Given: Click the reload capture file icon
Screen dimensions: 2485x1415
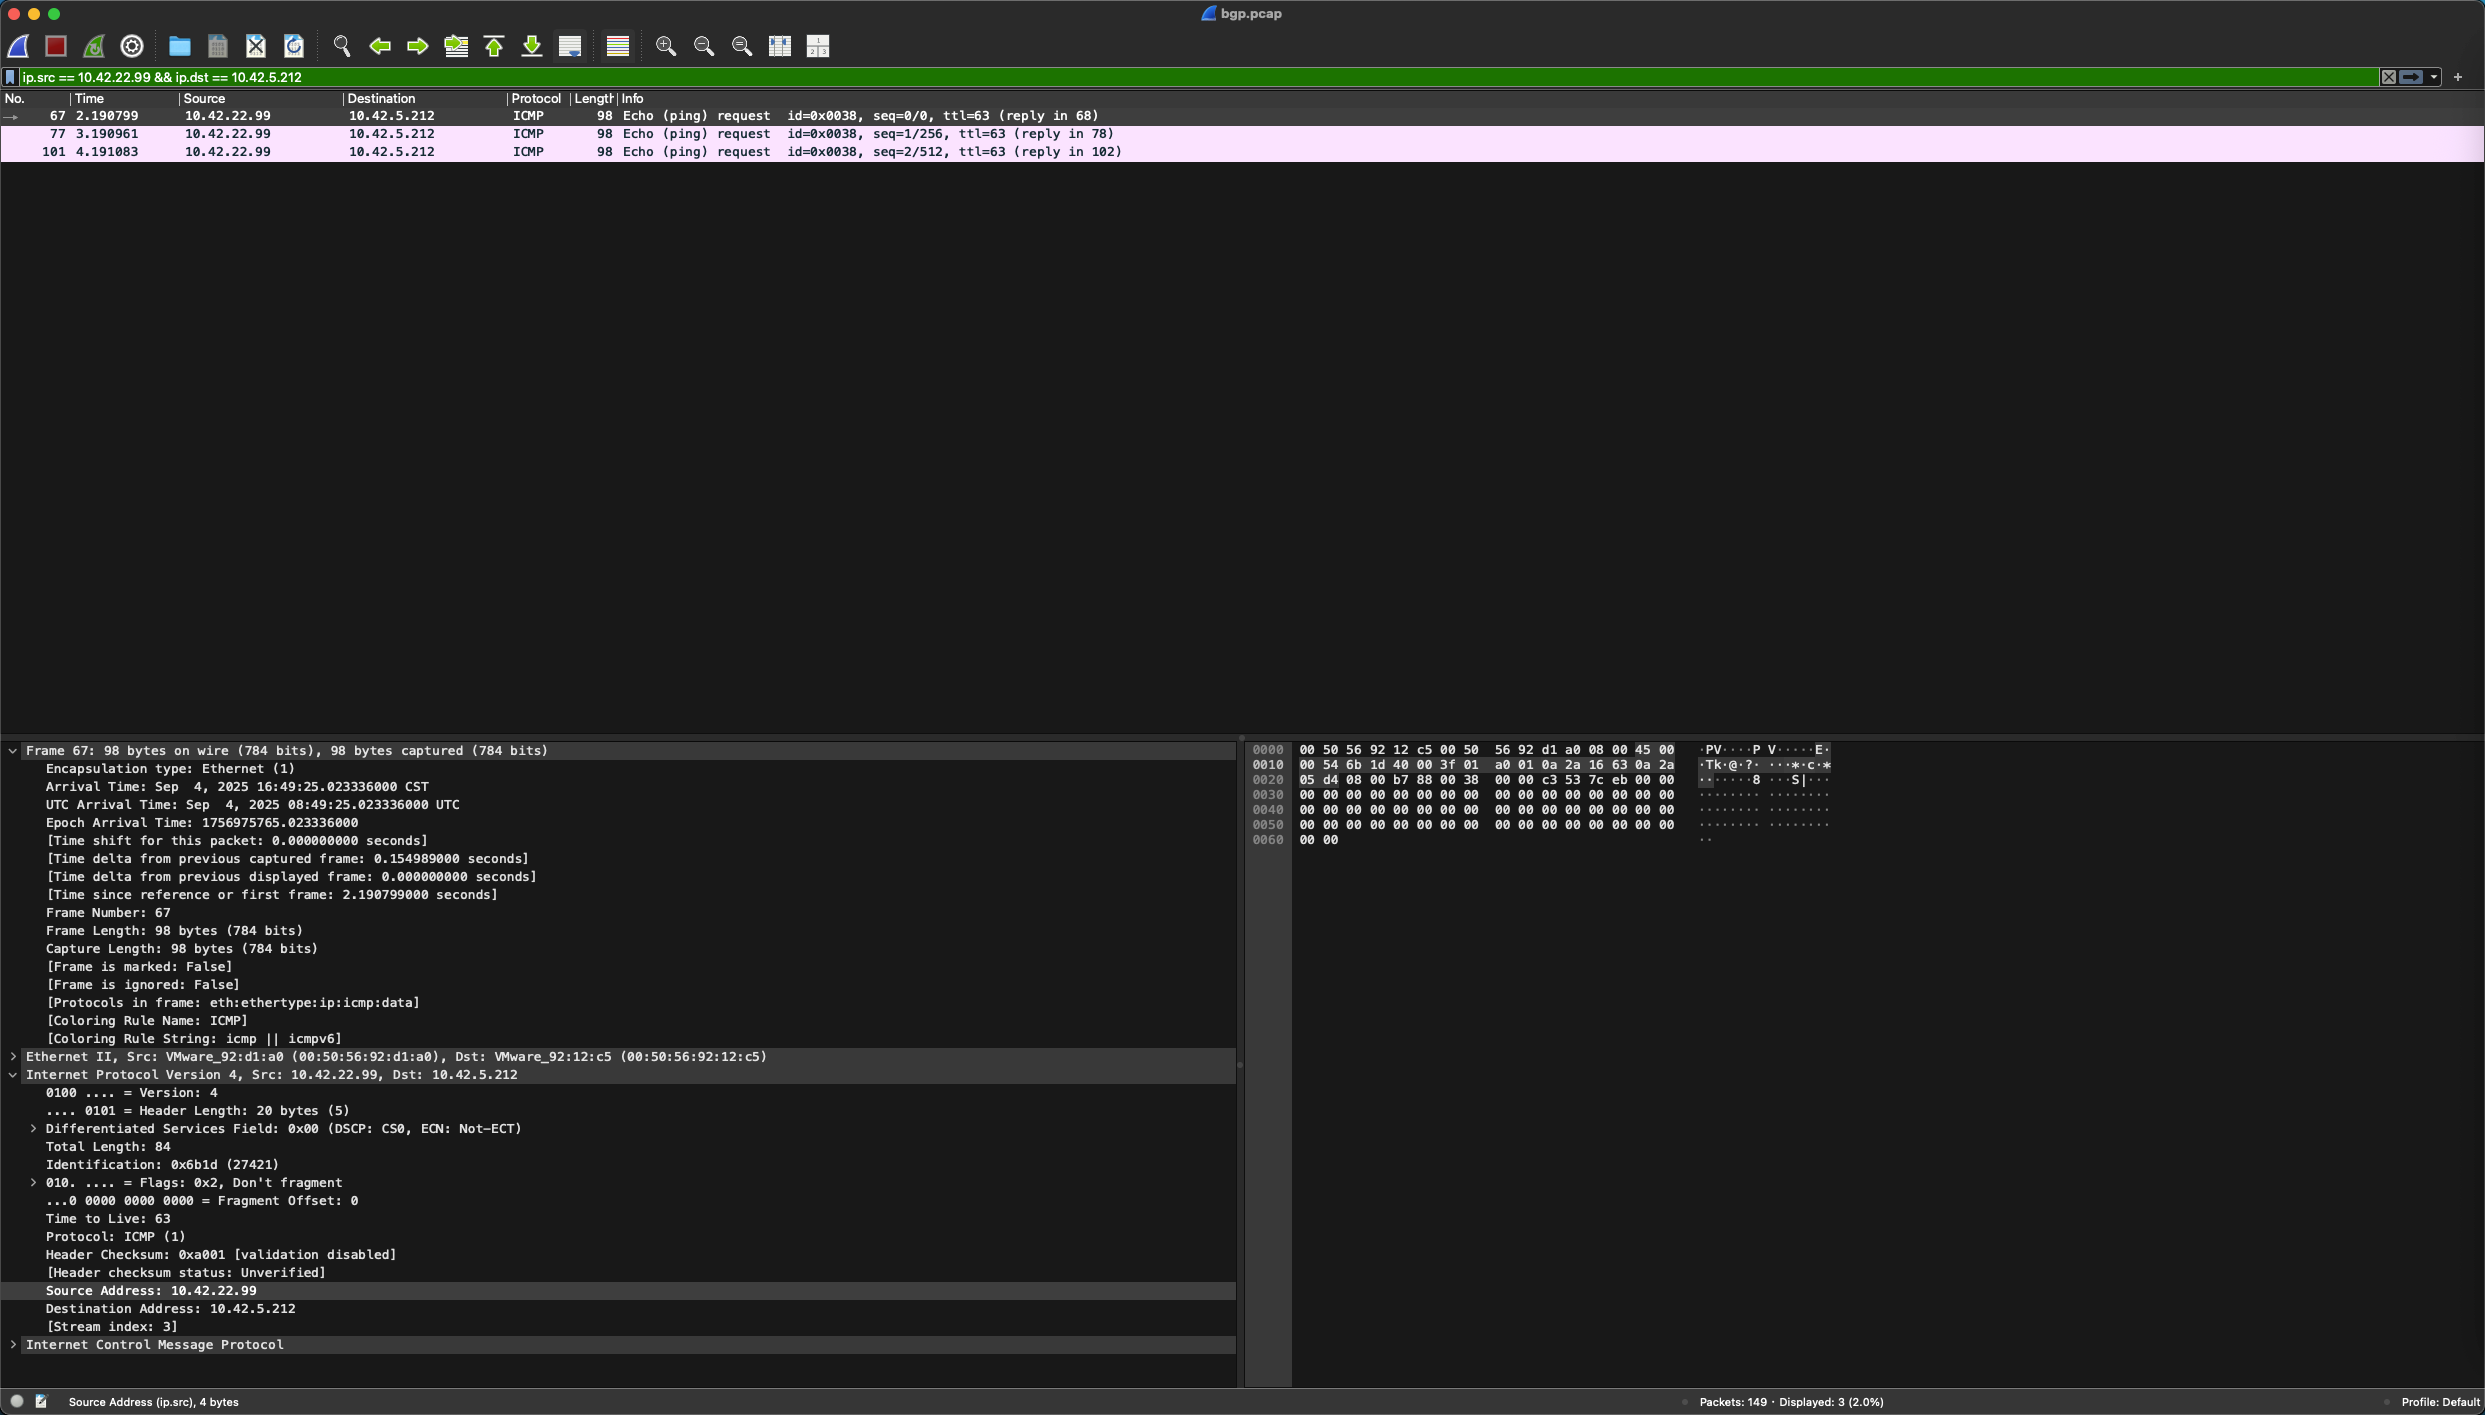Looking at the screenshot, I should (x=294, y=46).
